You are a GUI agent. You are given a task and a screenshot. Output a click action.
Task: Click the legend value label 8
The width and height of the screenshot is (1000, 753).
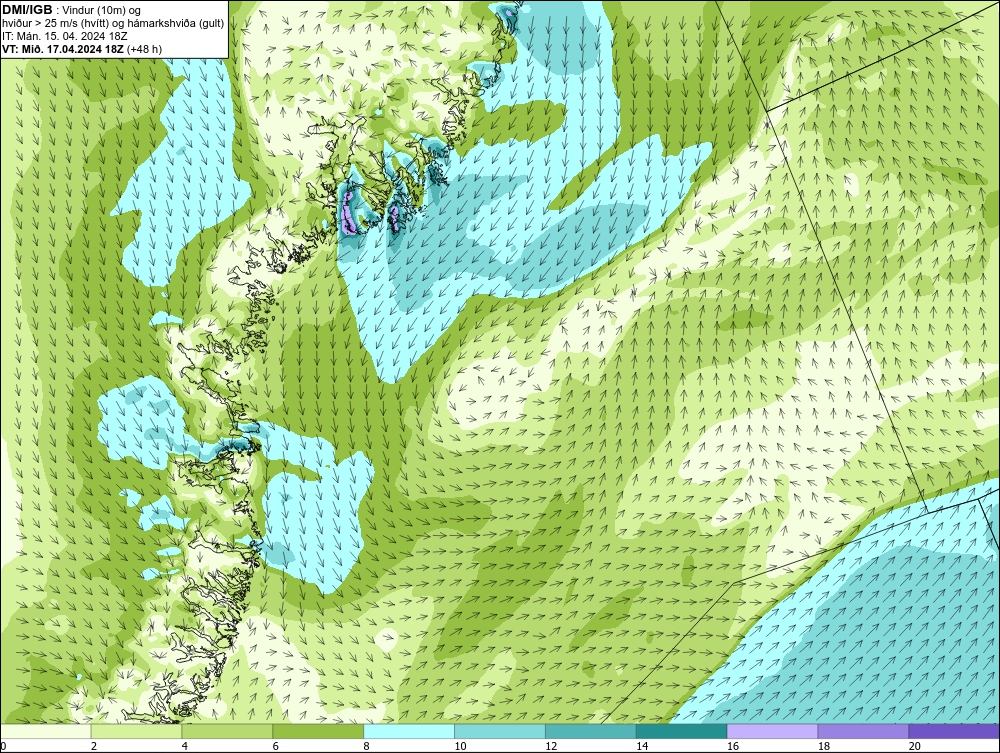(366, 746)
